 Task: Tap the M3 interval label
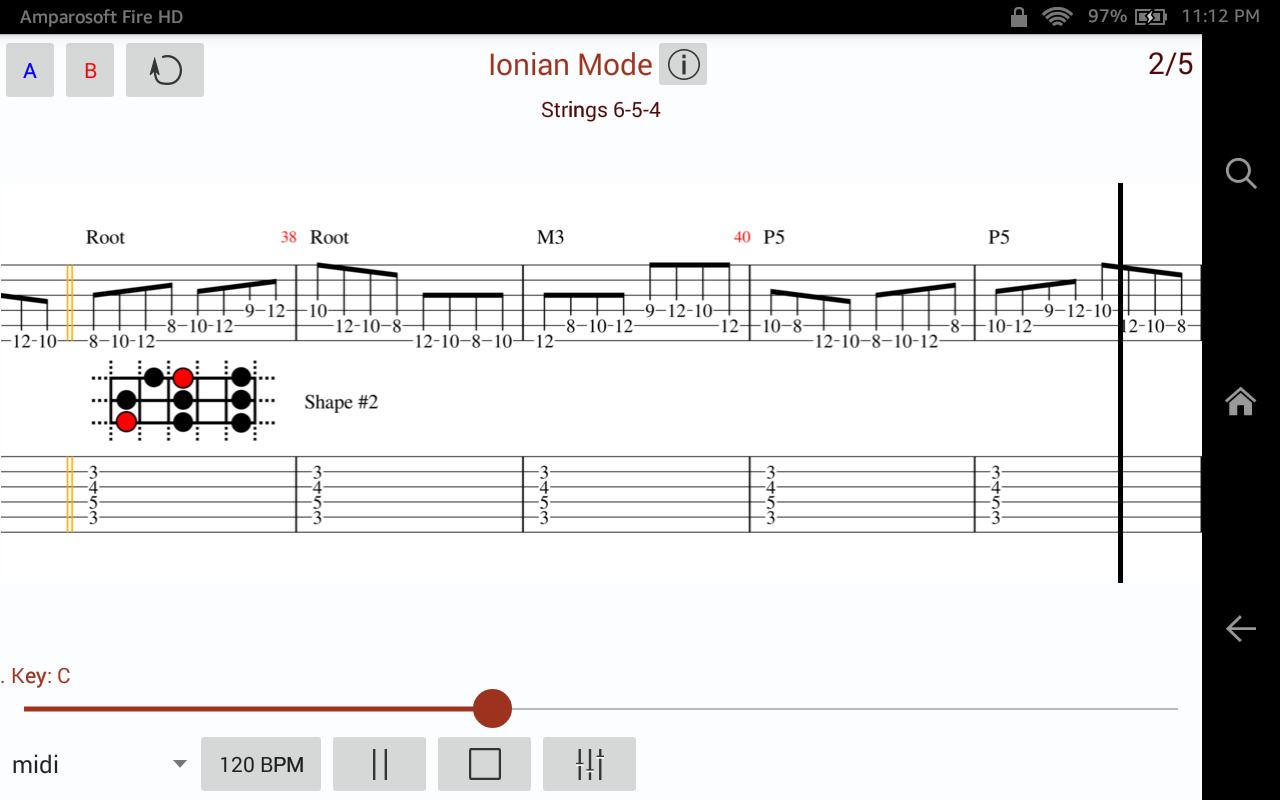click(x=550, y=237)
